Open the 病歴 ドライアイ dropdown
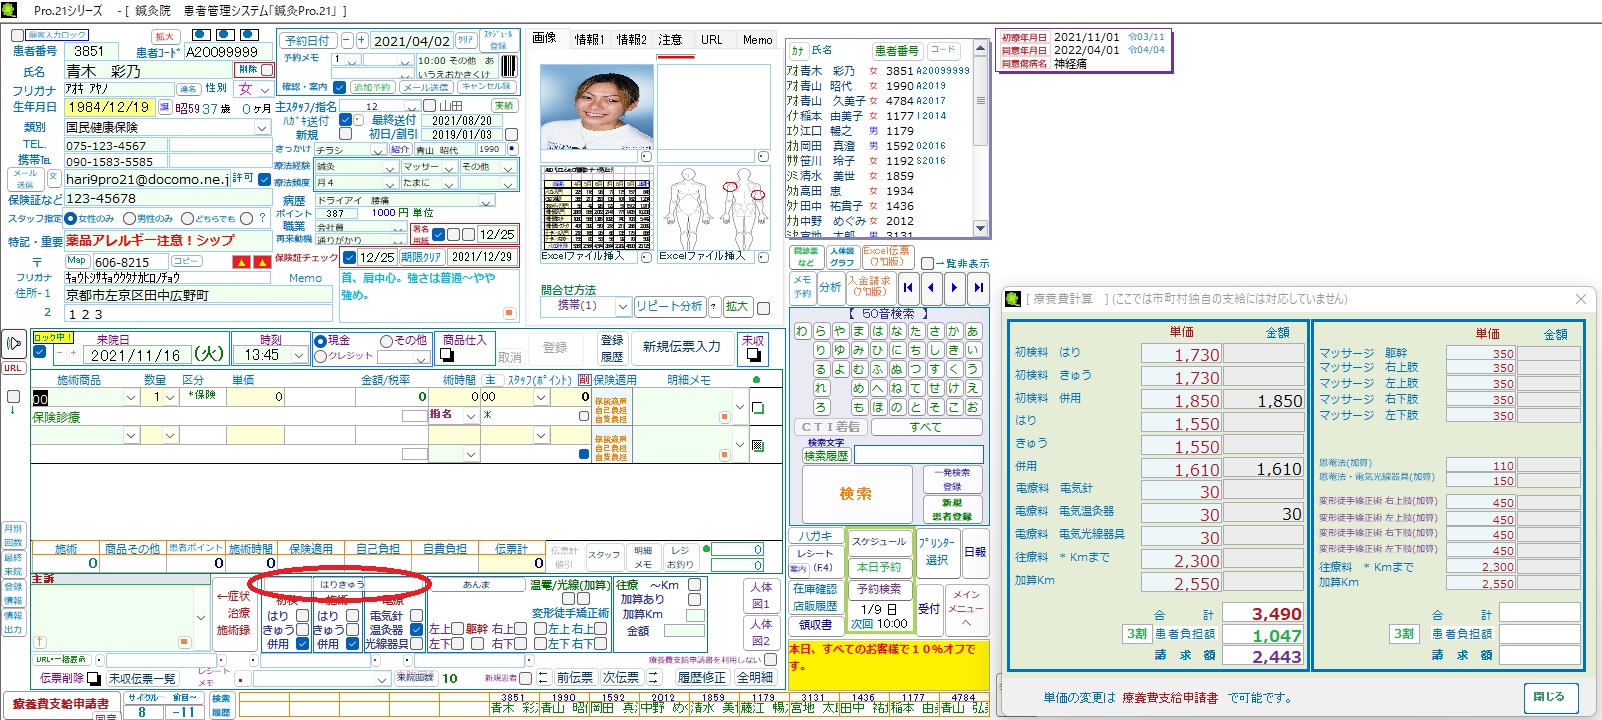The image size is (1602, 720). coord(487,201)
